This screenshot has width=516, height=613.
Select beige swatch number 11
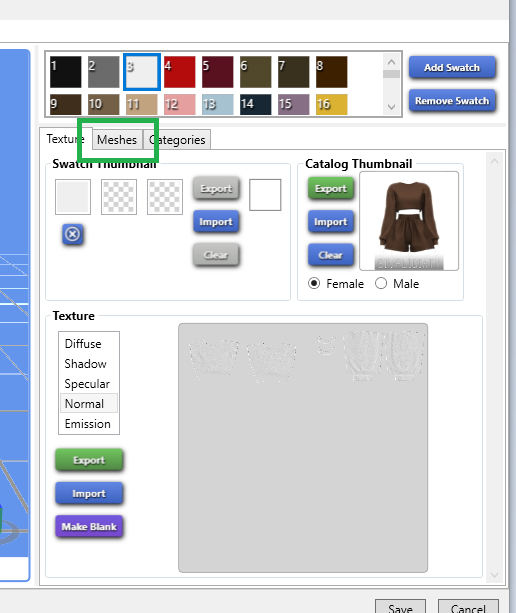pos(142,104)
